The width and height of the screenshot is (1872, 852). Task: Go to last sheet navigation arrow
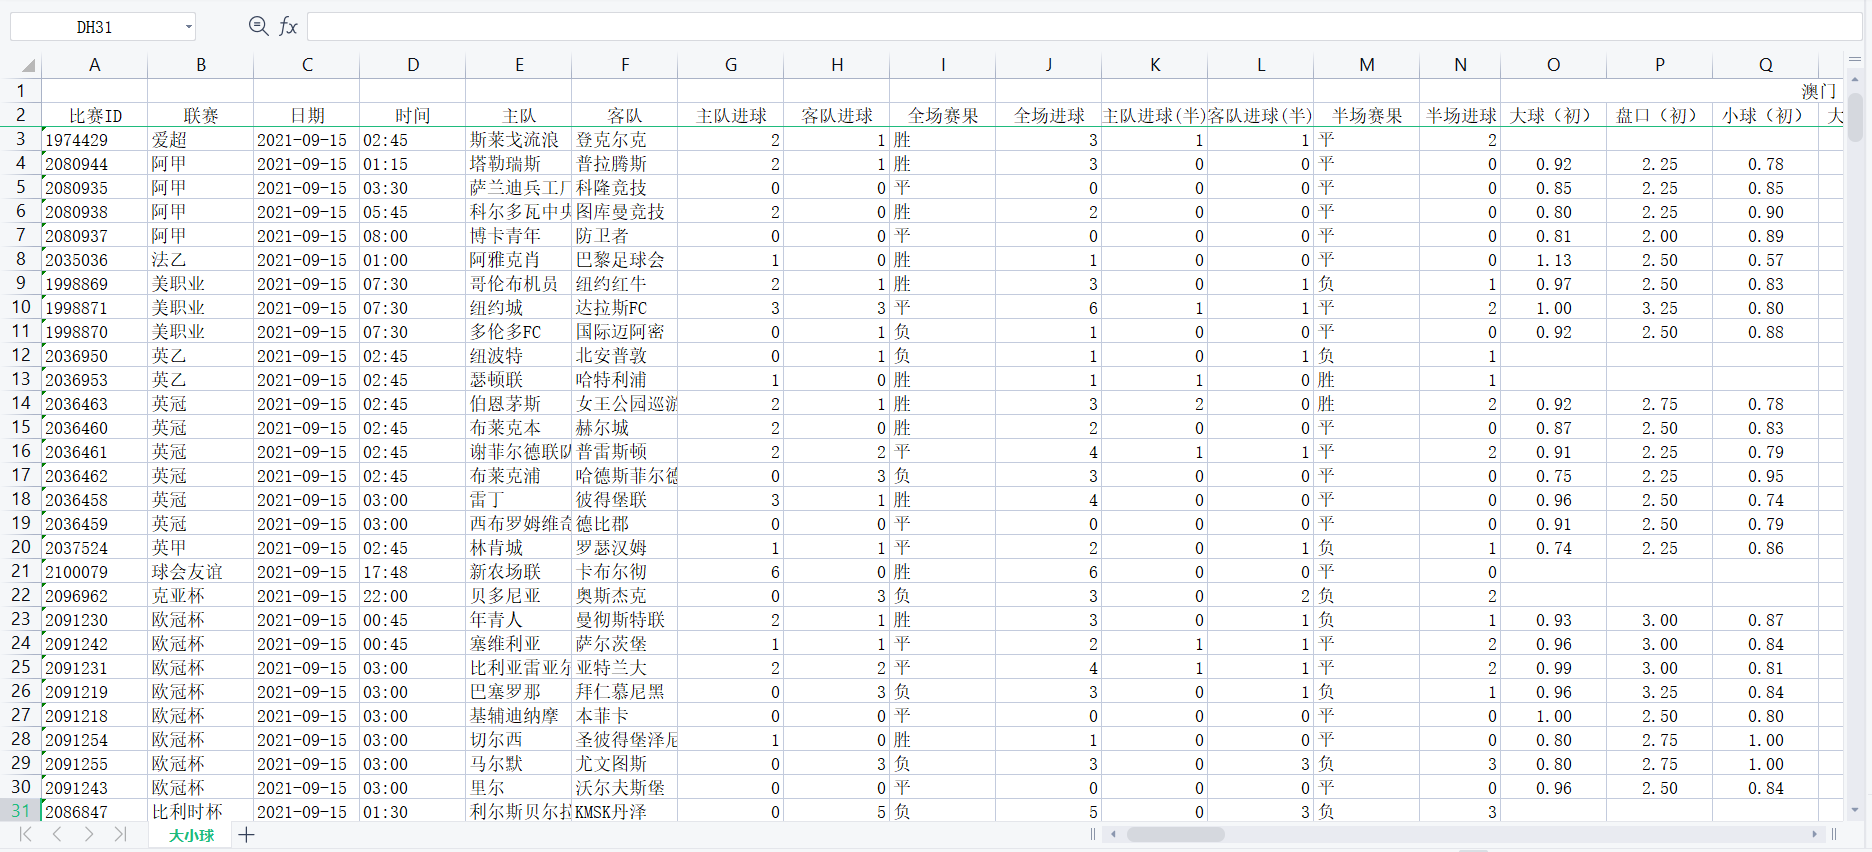(x=120, y=834)
